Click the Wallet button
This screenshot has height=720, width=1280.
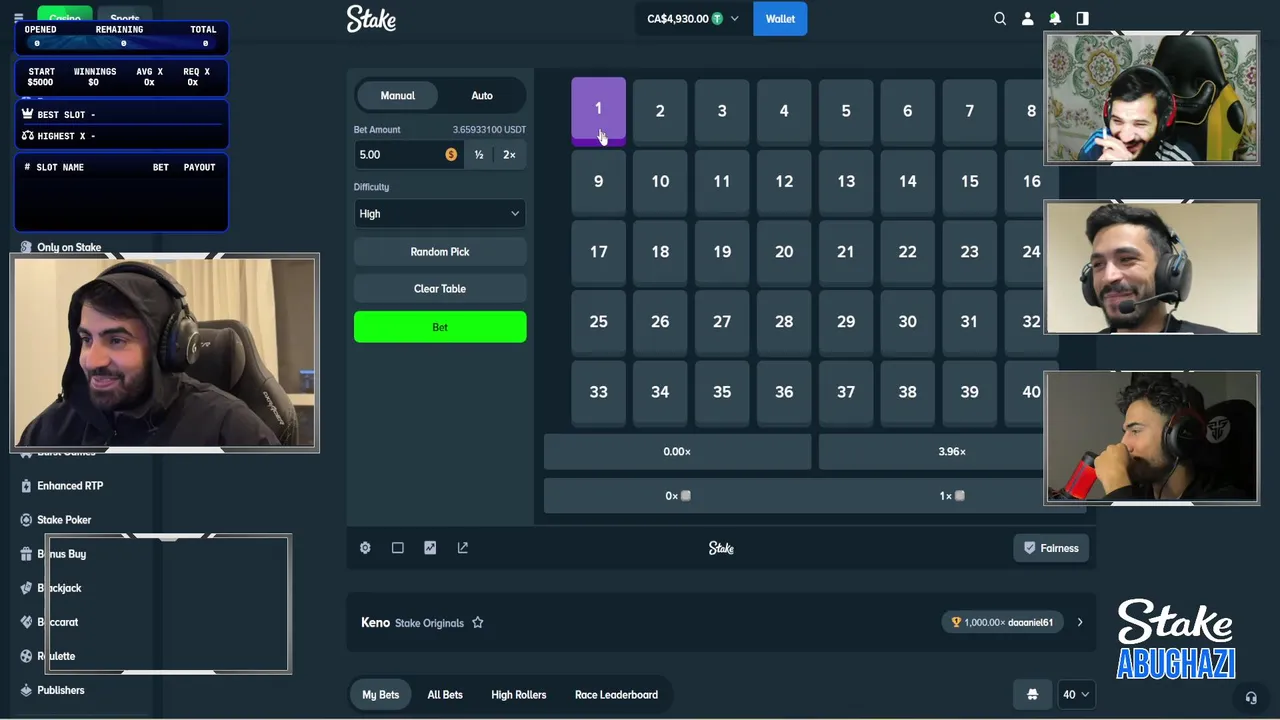(780, 18)
